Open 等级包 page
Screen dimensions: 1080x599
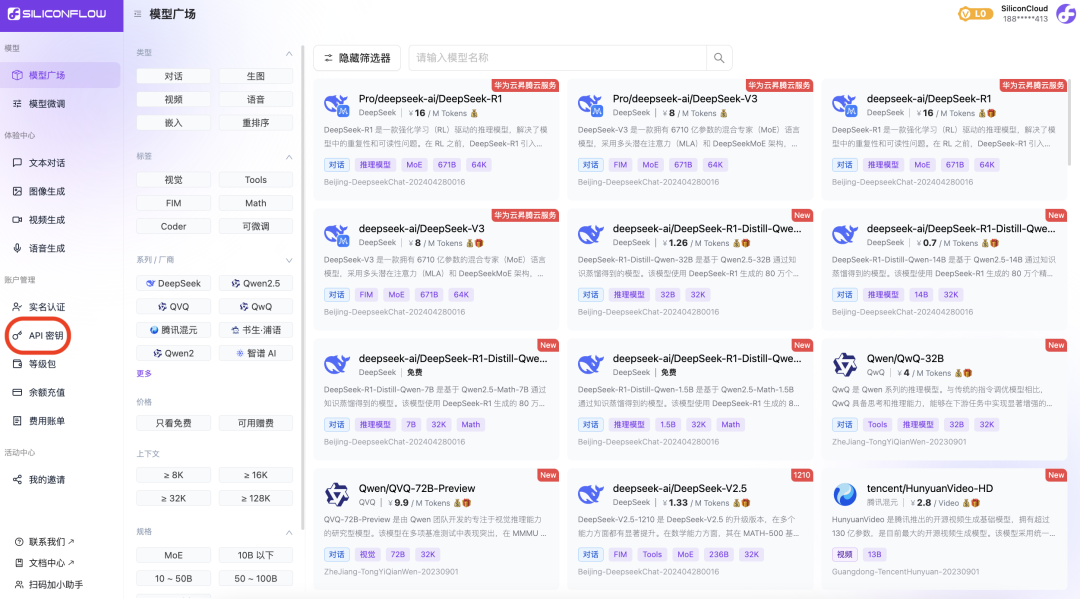(61, 364)
